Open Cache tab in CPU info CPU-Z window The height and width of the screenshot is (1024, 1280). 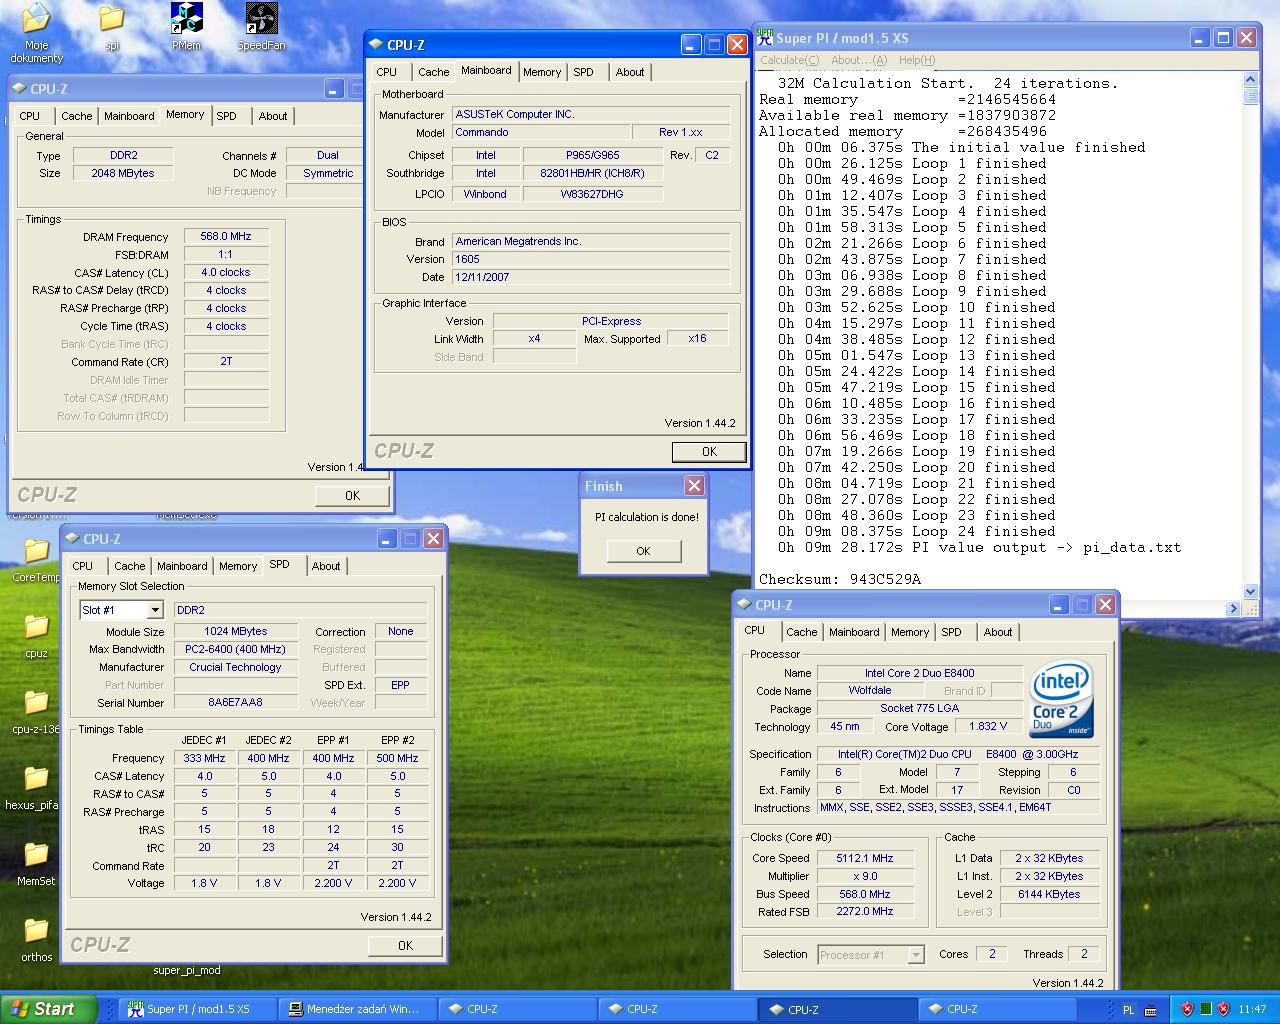pyautogui.click(x=801, y=632)
